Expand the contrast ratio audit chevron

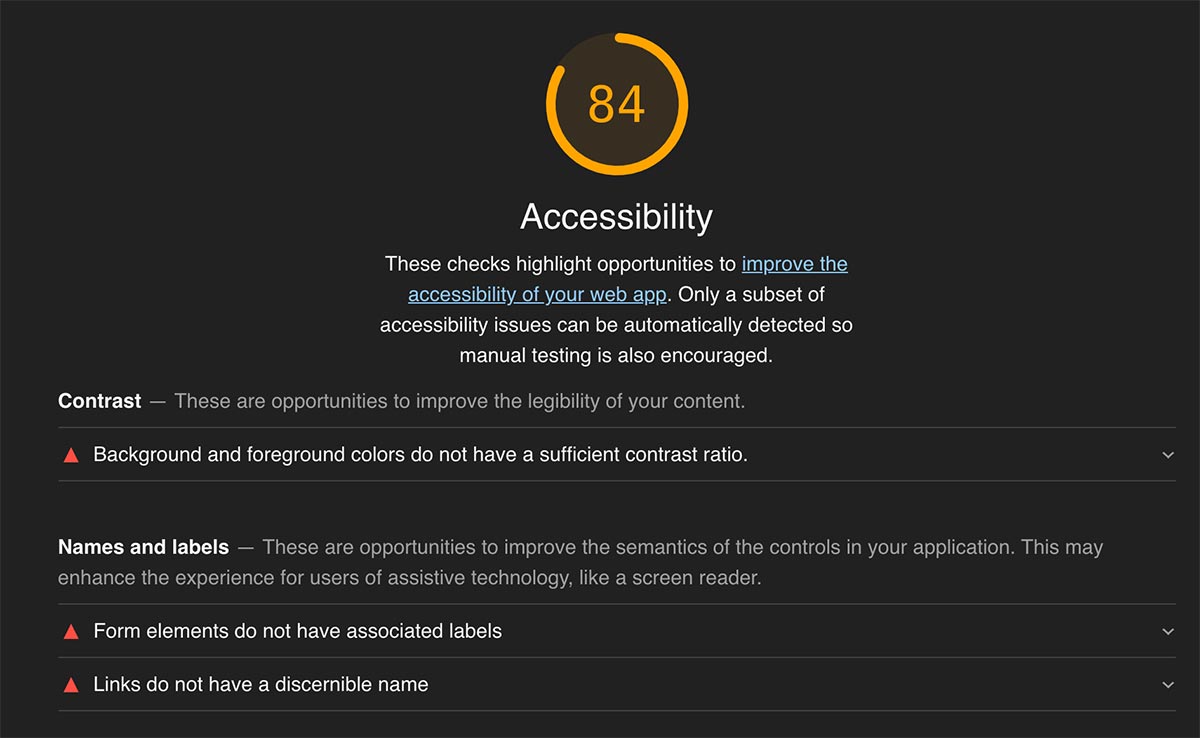pyautogui.click(x=1167, y=455)
